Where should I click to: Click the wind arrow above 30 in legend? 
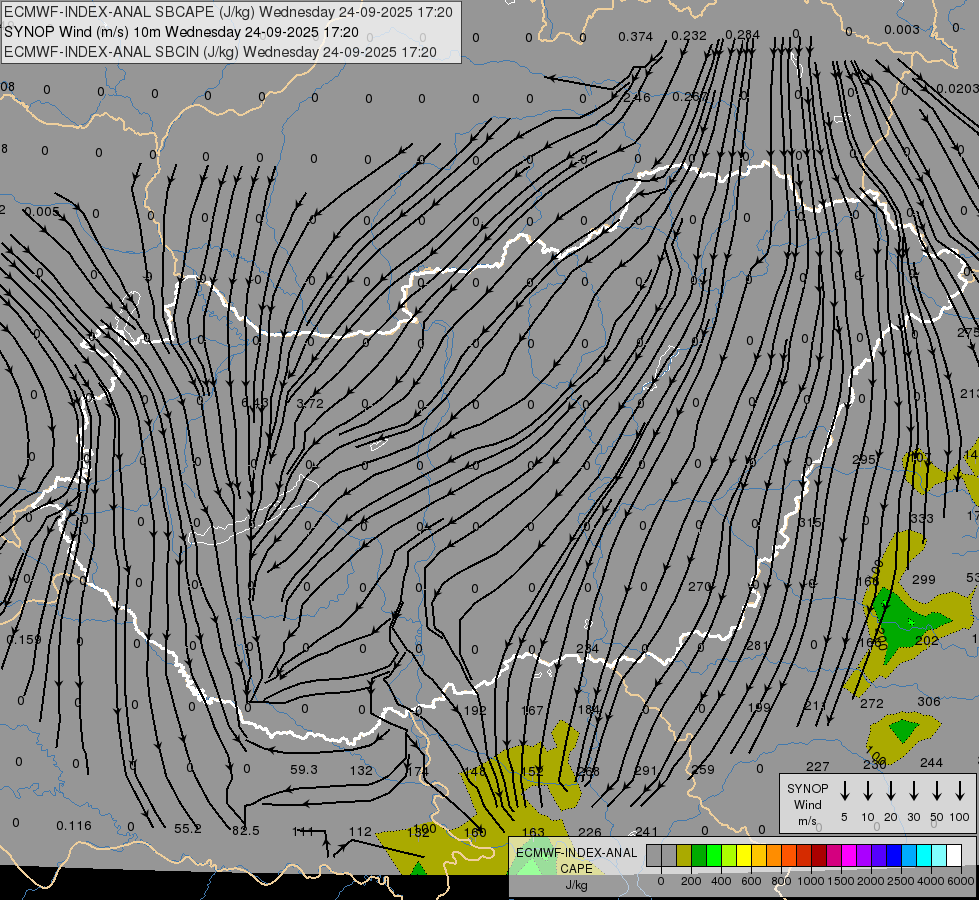[914, 790]
